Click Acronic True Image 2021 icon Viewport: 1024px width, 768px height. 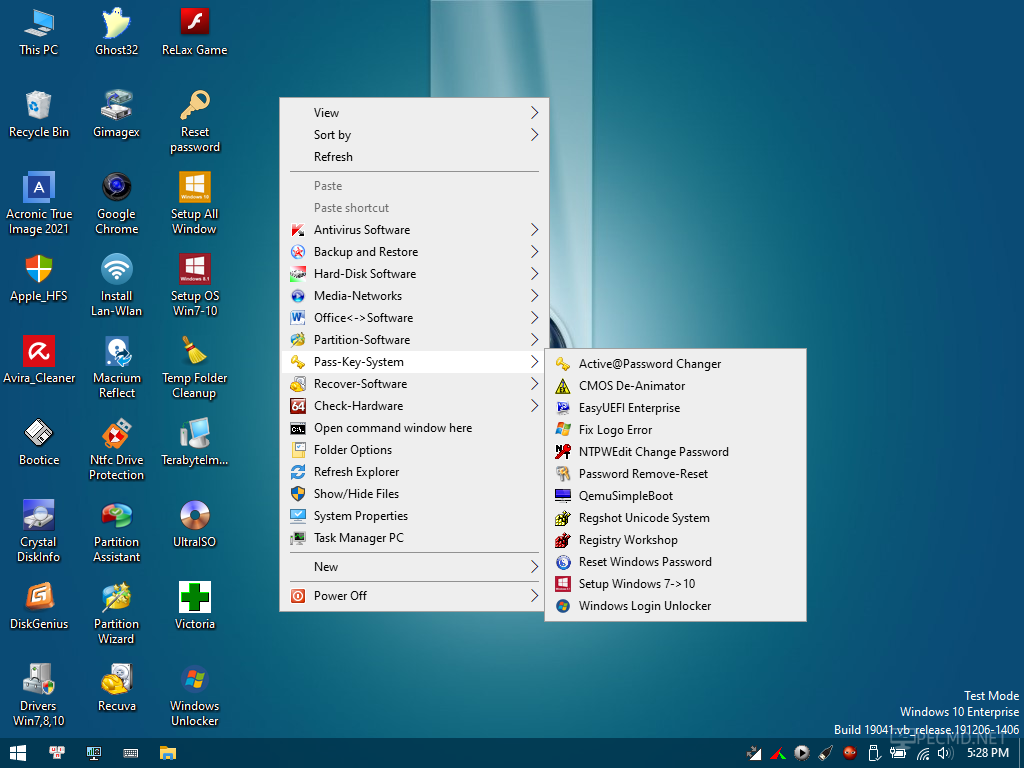[39, 203]
